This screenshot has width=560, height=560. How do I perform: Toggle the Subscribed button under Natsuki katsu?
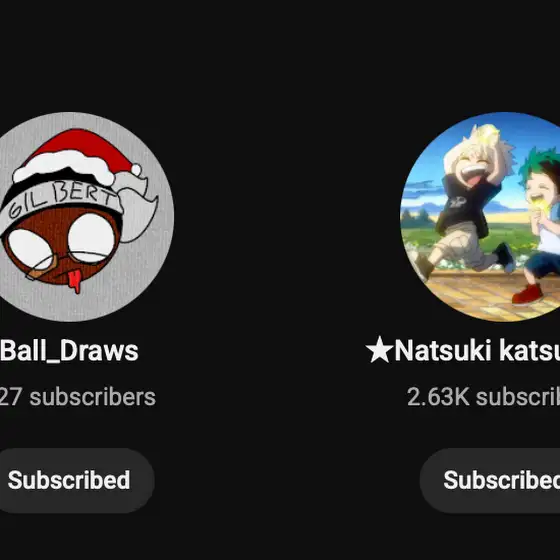point(490,480)
